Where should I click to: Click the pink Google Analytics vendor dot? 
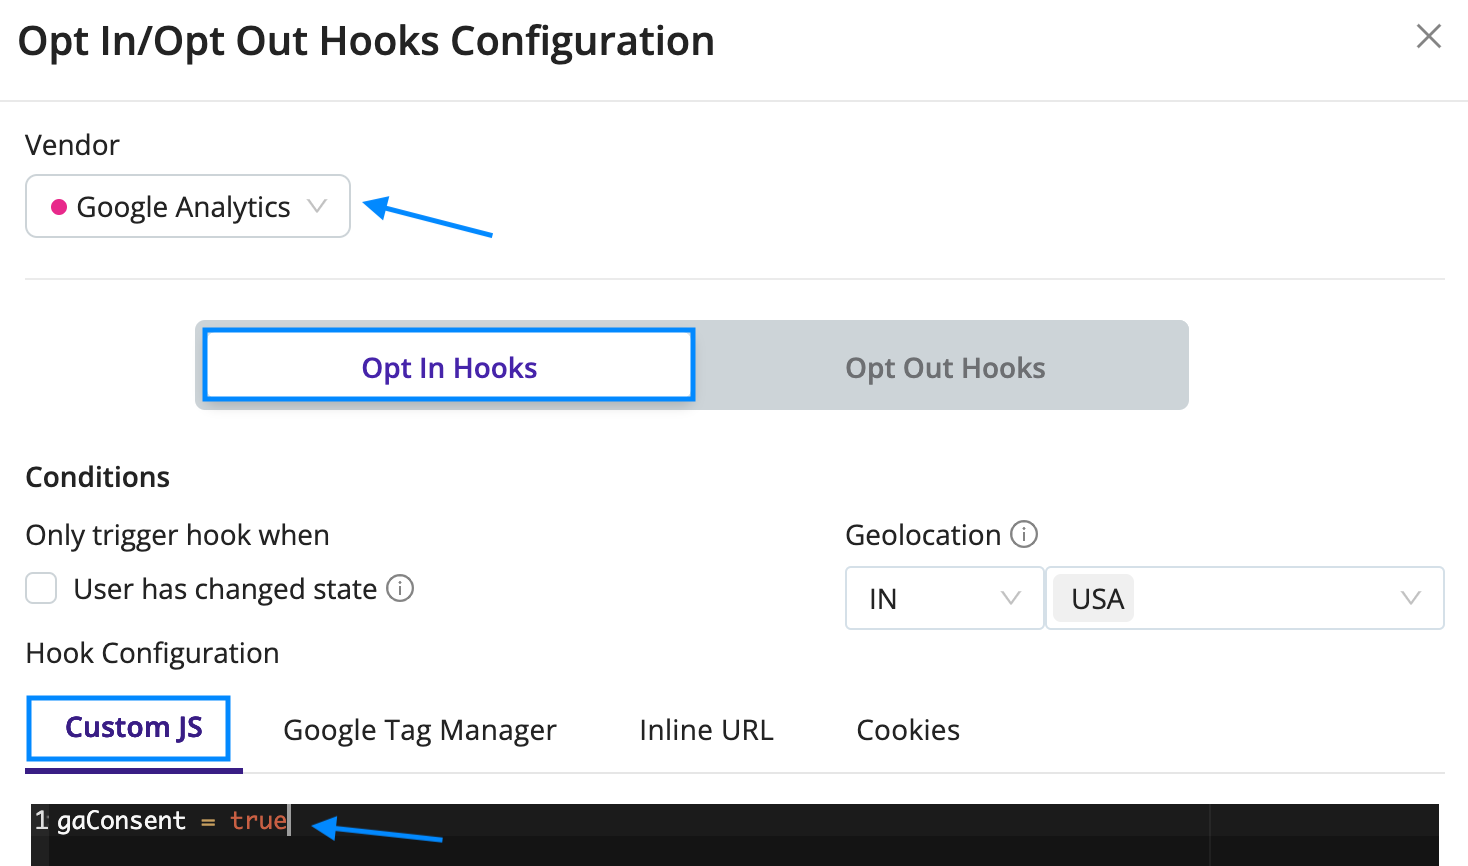click(x=59, y=207)
